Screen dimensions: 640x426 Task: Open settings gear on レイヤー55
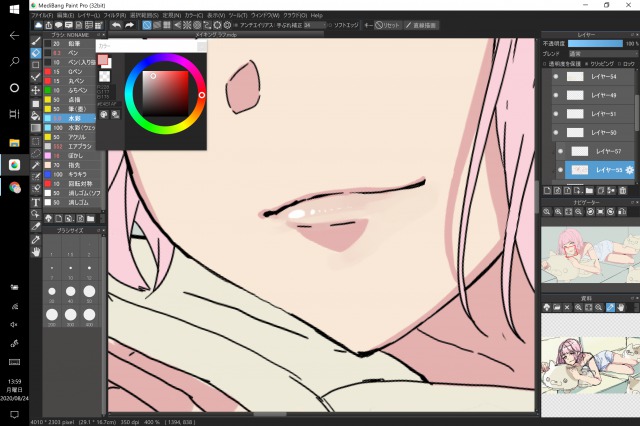(x=630, y=171)
